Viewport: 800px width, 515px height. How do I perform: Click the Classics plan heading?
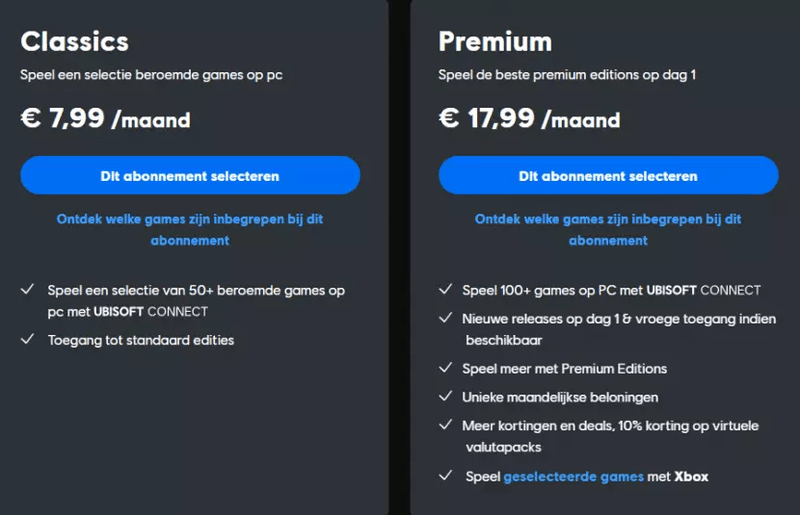point(75,41)
